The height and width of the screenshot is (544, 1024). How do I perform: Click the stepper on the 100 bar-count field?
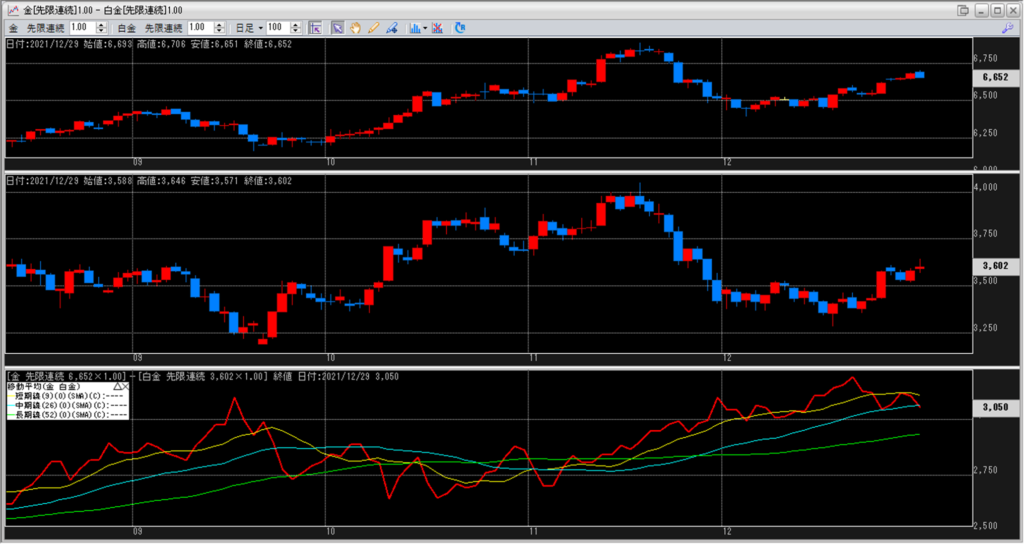tap(296, 28)
